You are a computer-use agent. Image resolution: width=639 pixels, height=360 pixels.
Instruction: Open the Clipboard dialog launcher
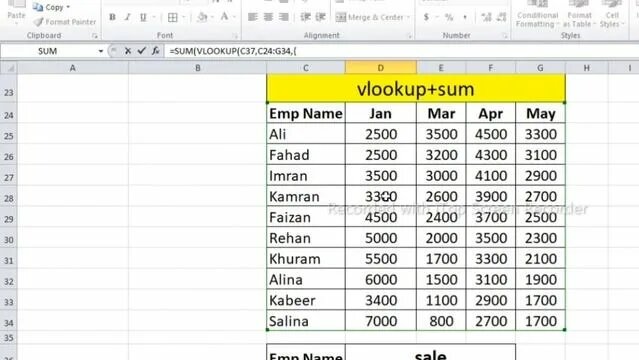[95, 36]
